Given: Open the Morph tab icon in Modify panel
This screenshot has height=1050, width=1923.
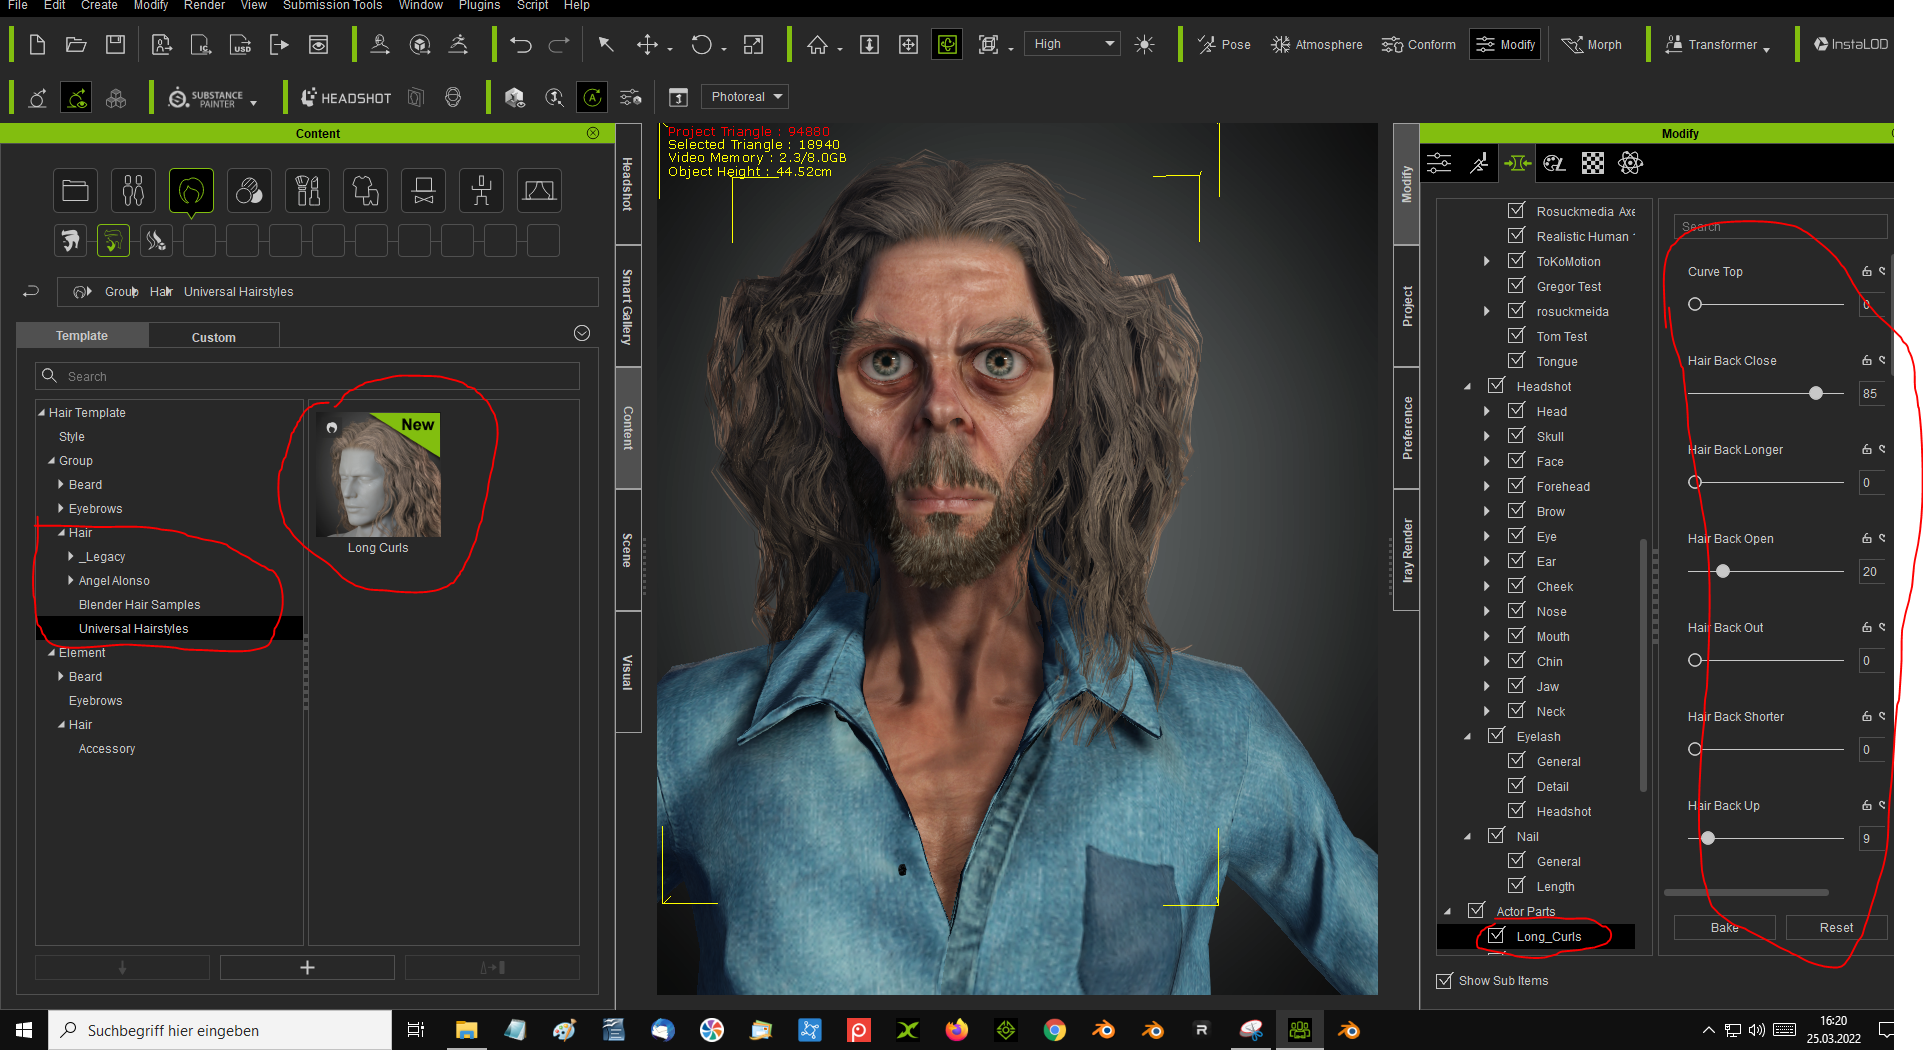Looking at the screenshot, I should coord(1517,163).
